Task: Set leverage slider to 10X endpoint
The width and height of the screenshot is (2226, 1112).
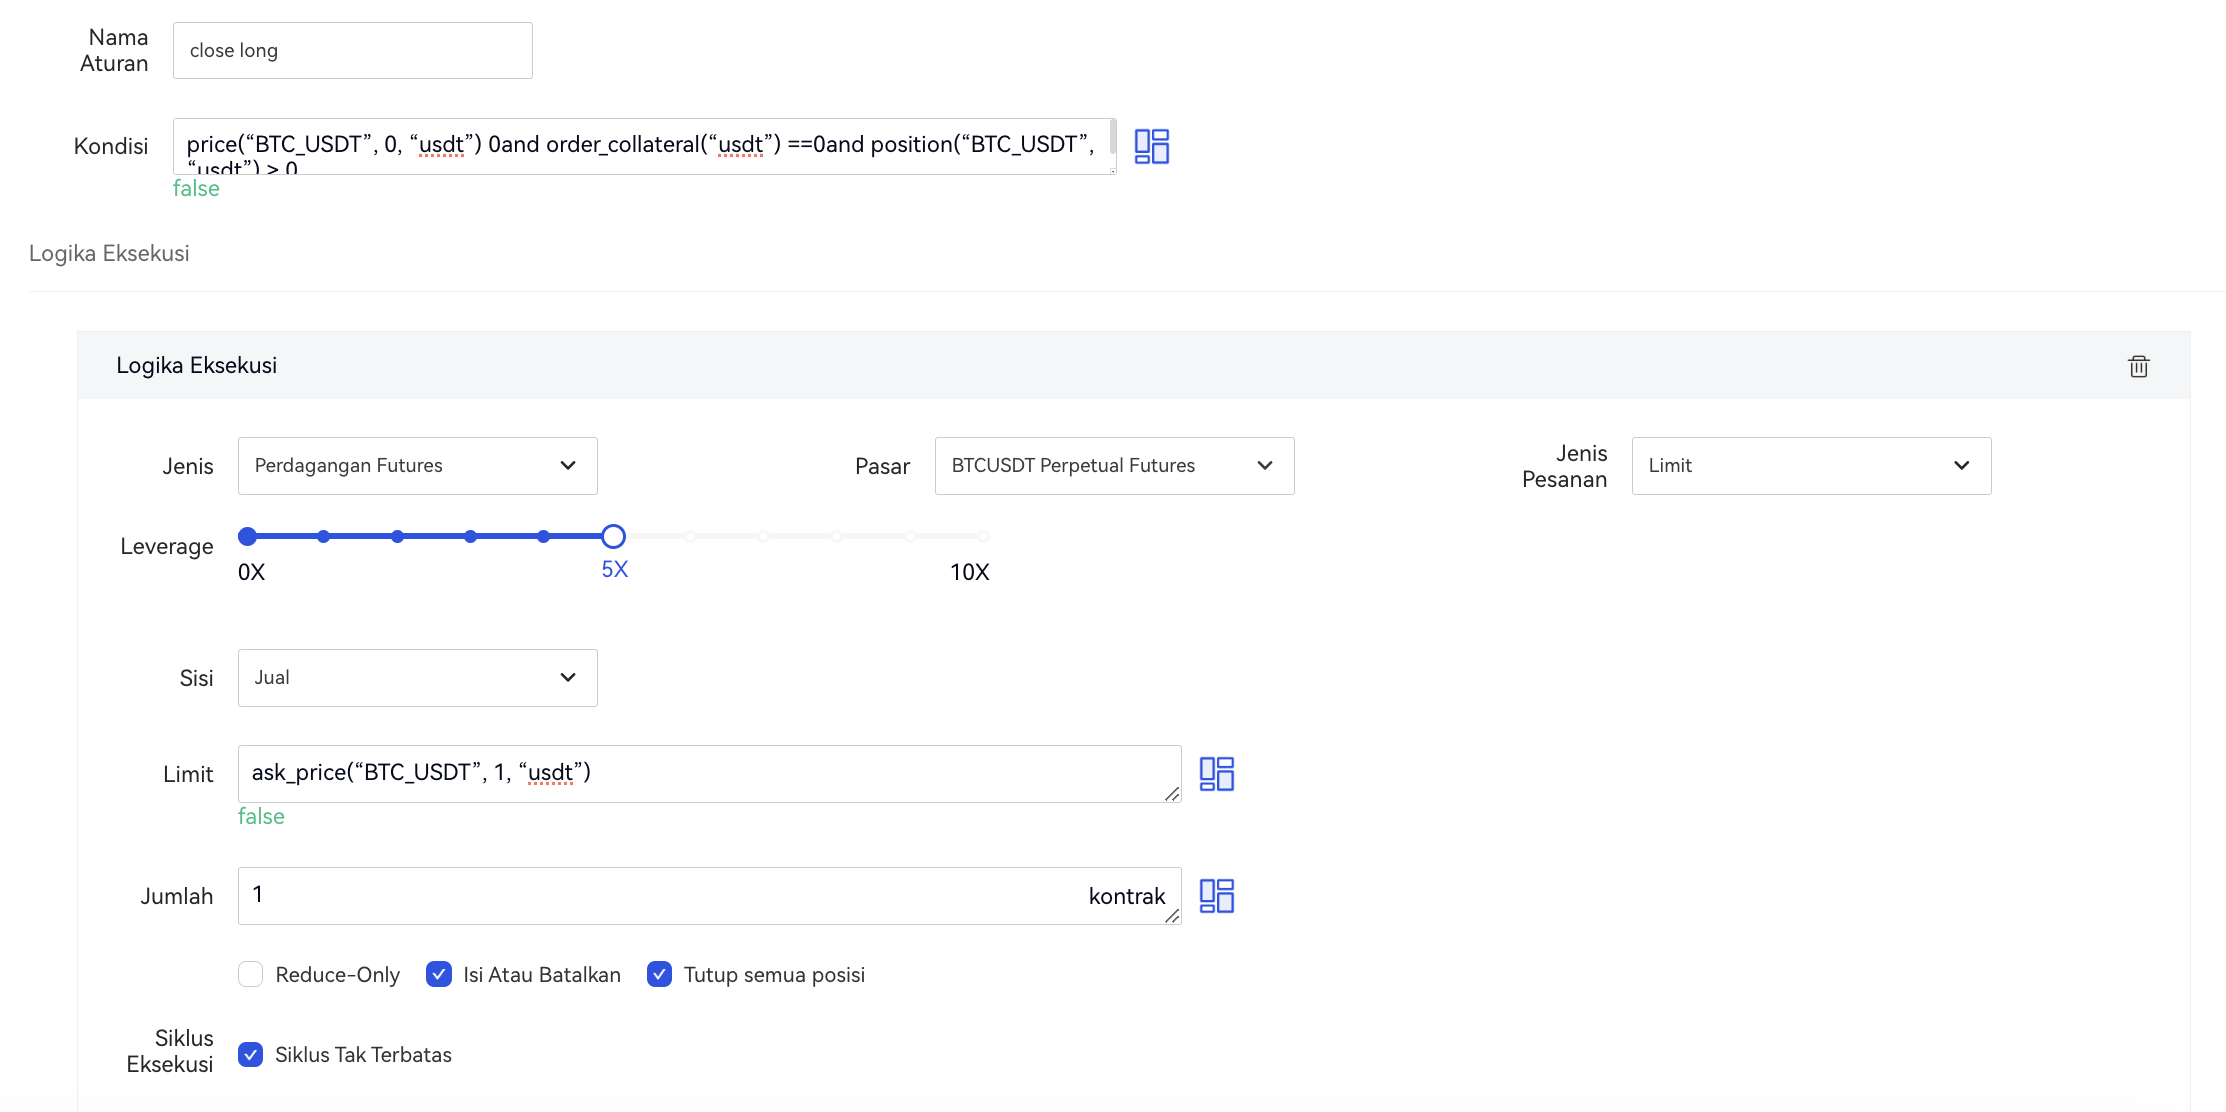Action: click(x=983, y=537)
